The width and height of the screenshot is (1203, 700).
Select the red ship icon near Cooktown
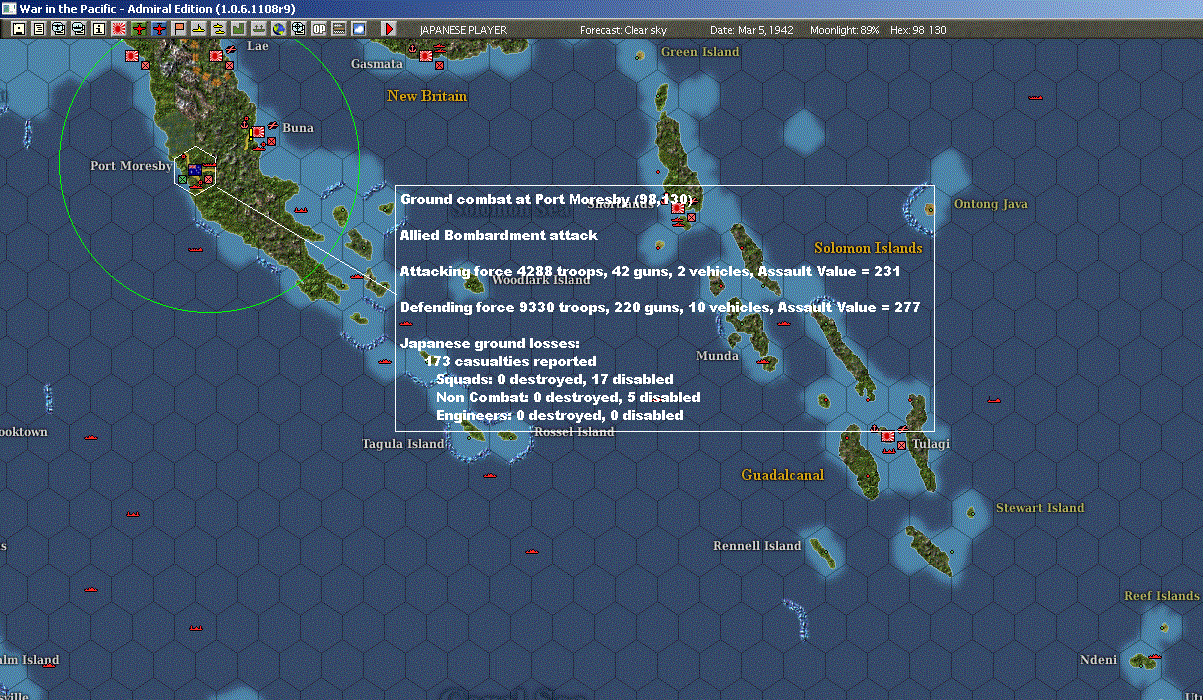click(92, 437)
